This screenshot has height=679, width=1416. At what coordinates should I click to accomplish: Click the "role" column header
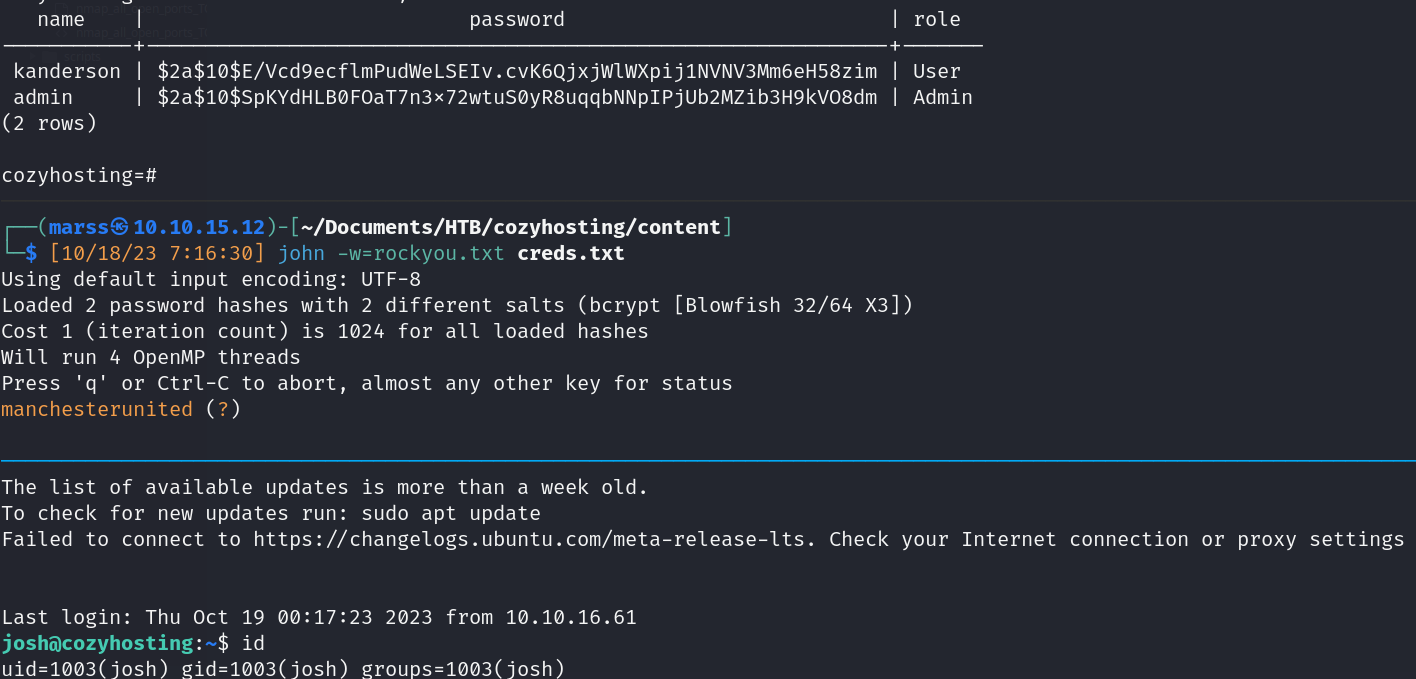pyautogui.click(x=937, y=20)
